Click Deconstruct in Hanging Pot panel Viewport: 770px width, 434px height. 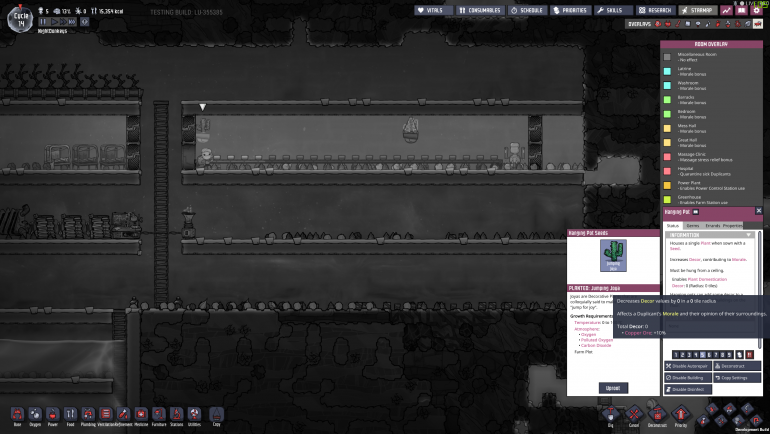pyautogui.click(x=737, y=366)
